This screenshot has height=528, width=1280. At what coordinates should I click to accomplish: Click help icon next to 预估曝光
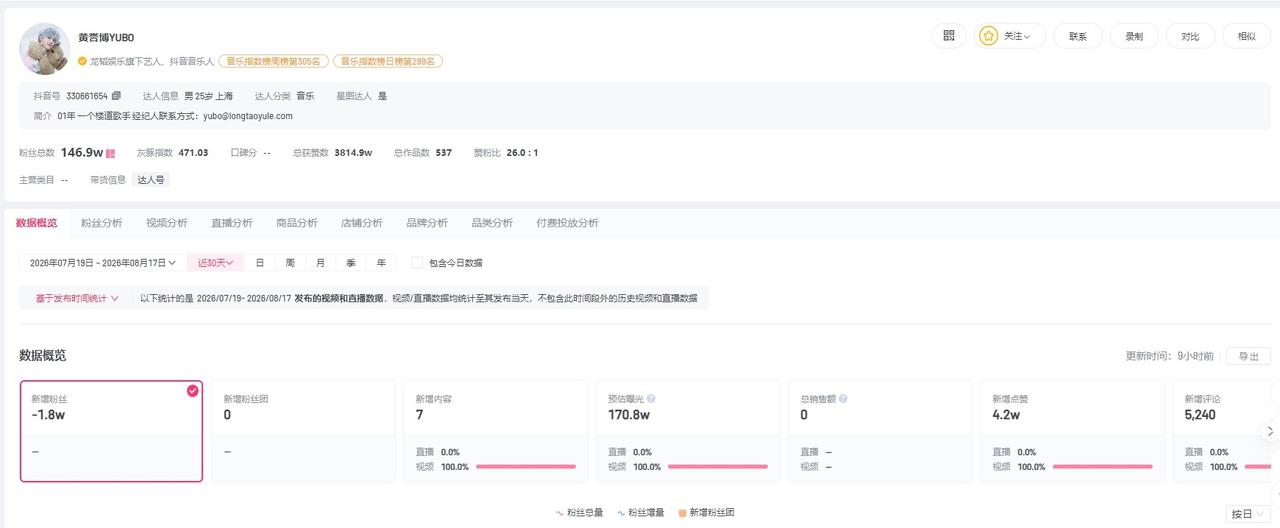point(651,398)
